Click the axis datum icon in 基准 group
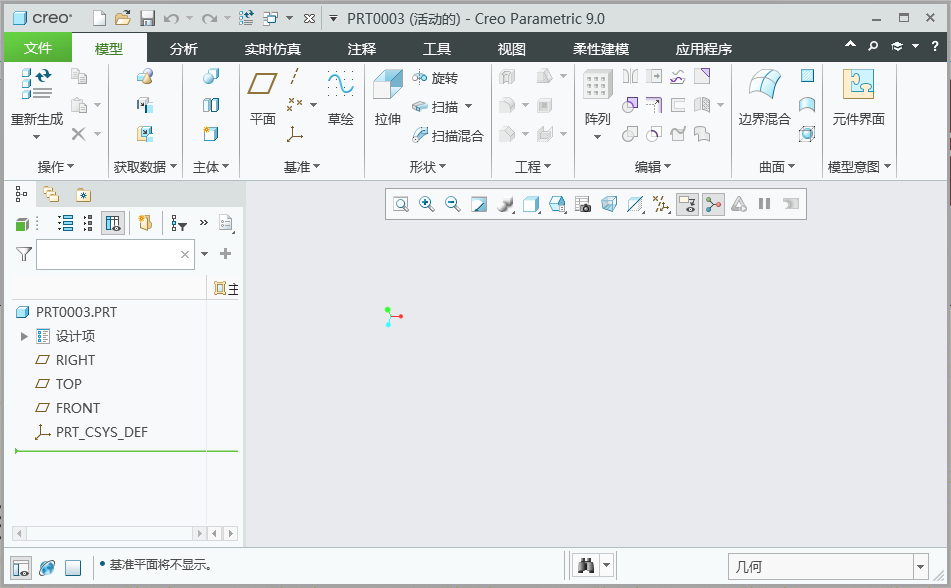The height and width of the screenshot is (588, 951). click(295, 76)
